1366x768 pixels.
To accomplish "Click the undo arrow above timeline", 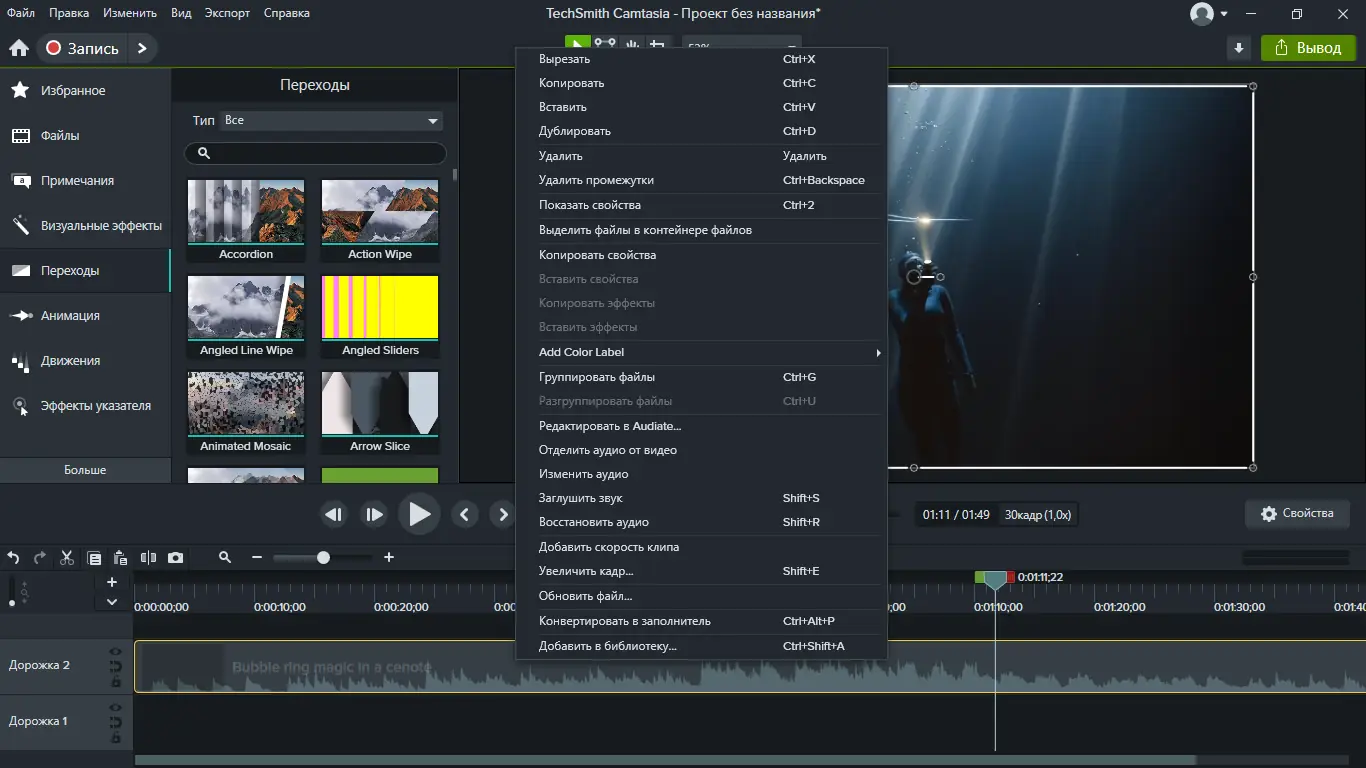I will click(14, 557).
